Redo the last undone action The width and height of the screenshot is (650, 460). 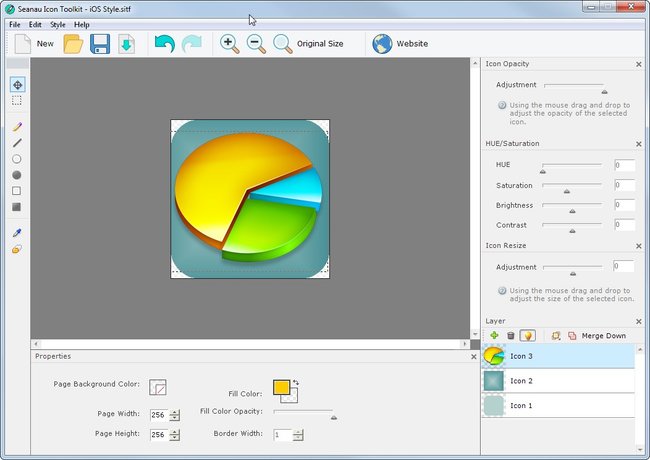(x=192, y=44)
